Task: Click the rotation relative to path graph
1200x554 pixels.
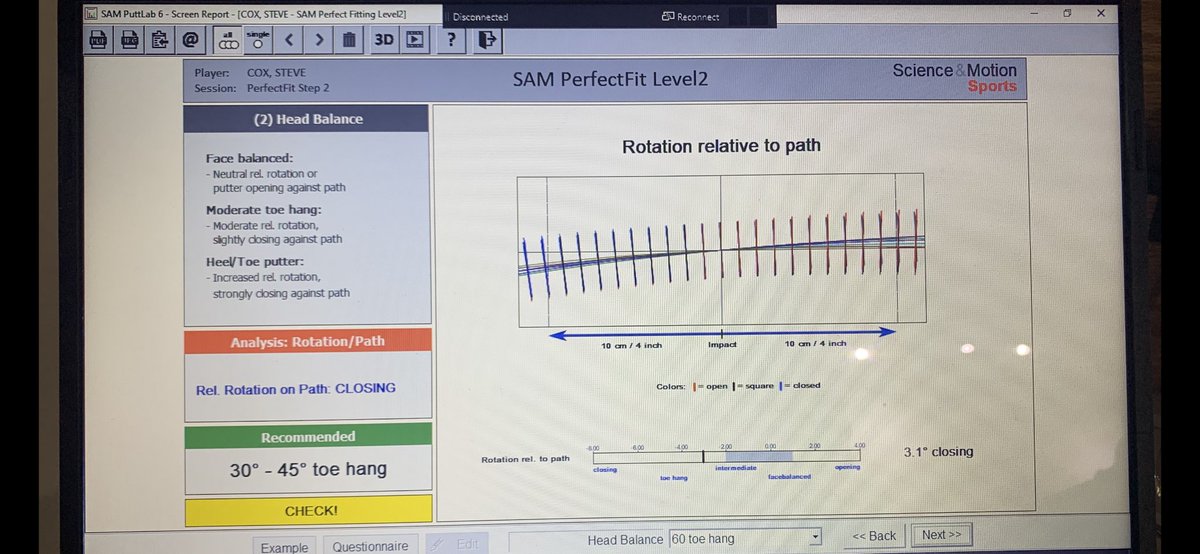Action: pos(721,251)
